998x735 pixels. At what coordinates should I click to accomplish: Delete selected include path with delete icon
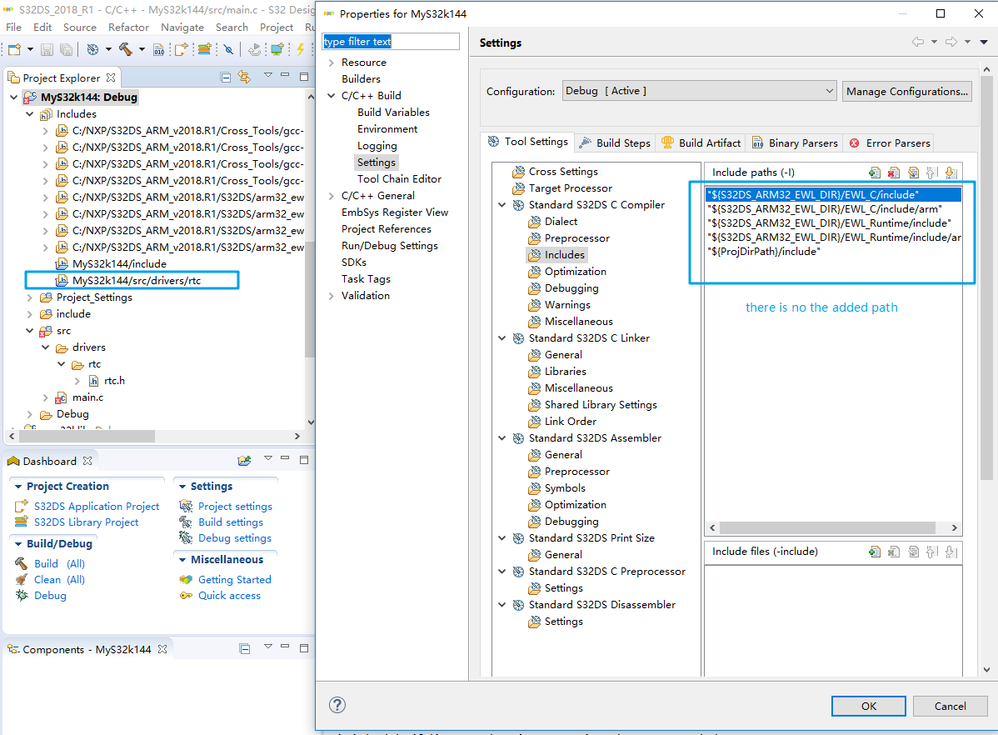894,172
